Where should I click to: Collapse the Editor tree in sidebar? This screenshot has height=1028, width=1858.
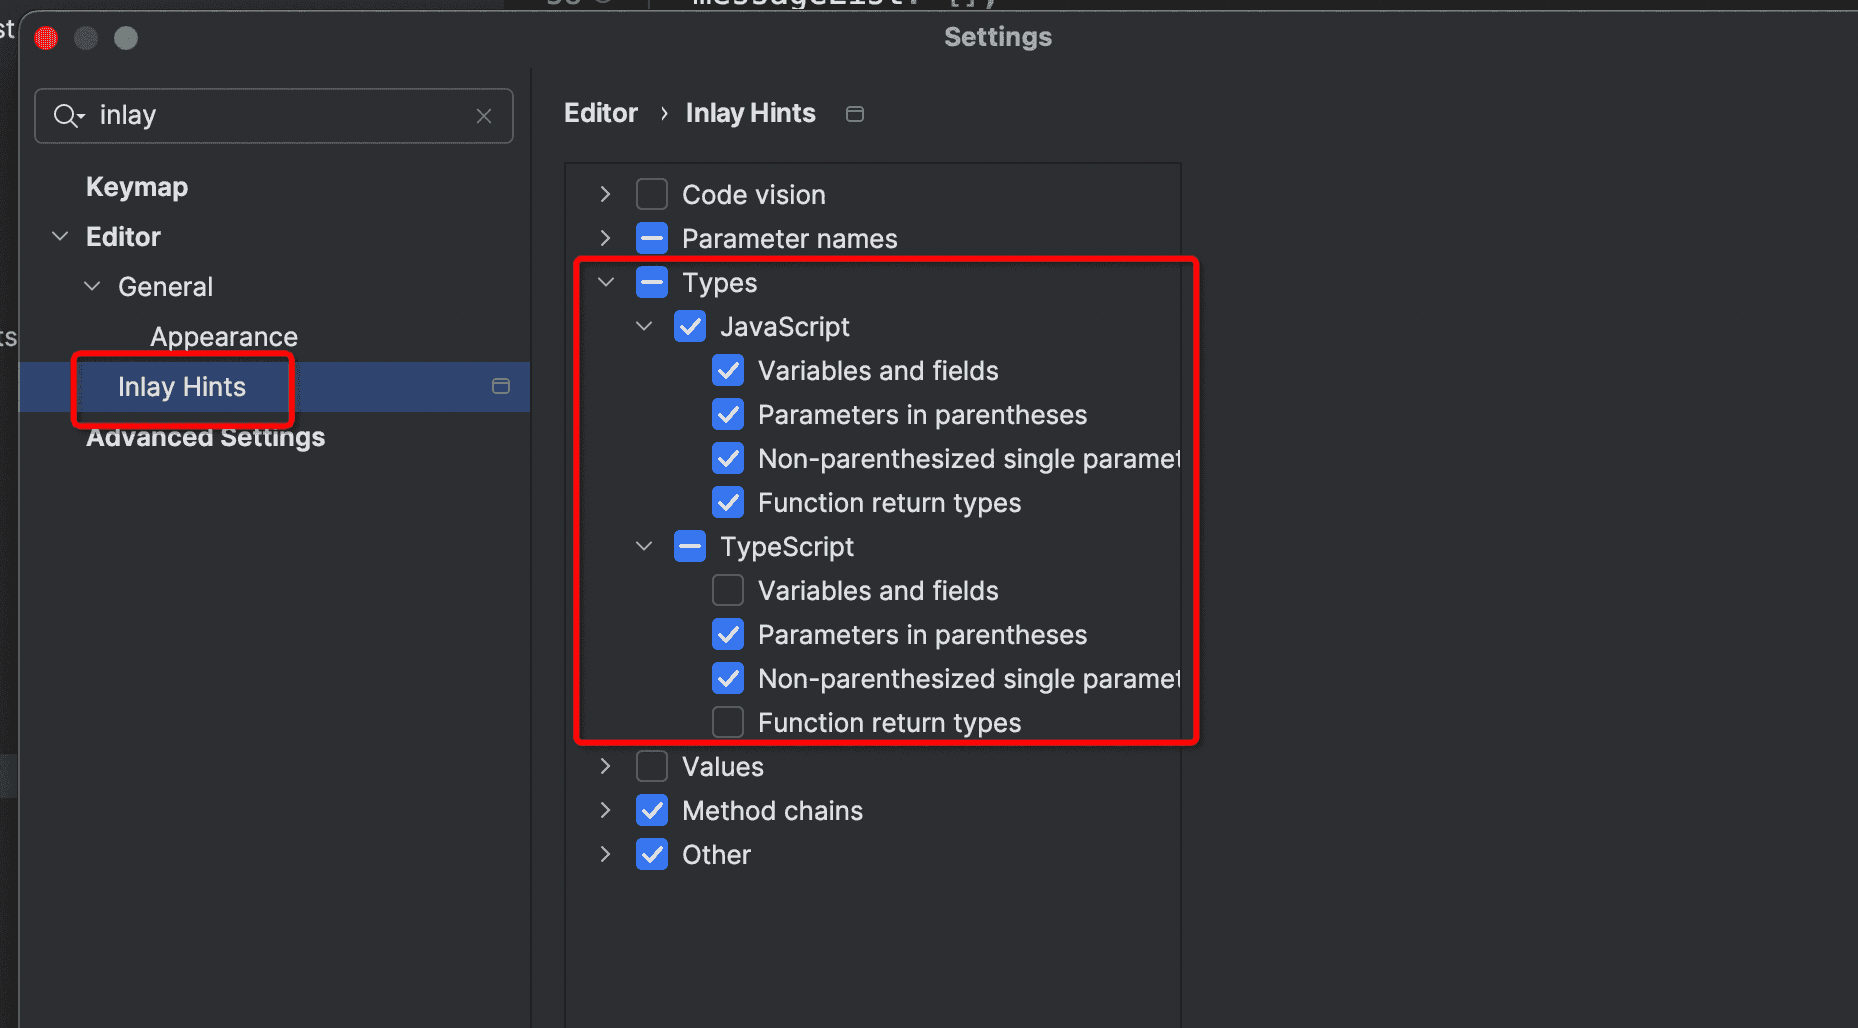coord(60,237)
